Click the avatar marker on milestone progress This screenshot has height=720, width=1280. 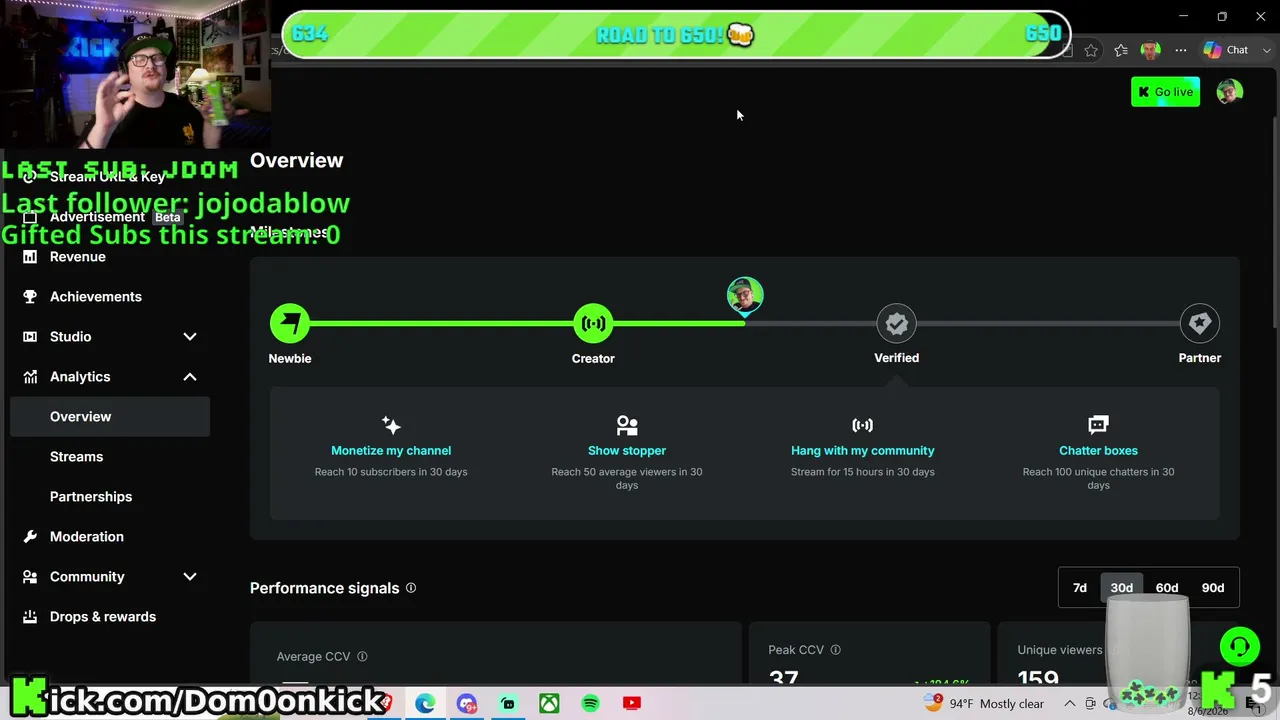(x=745, y=296)
